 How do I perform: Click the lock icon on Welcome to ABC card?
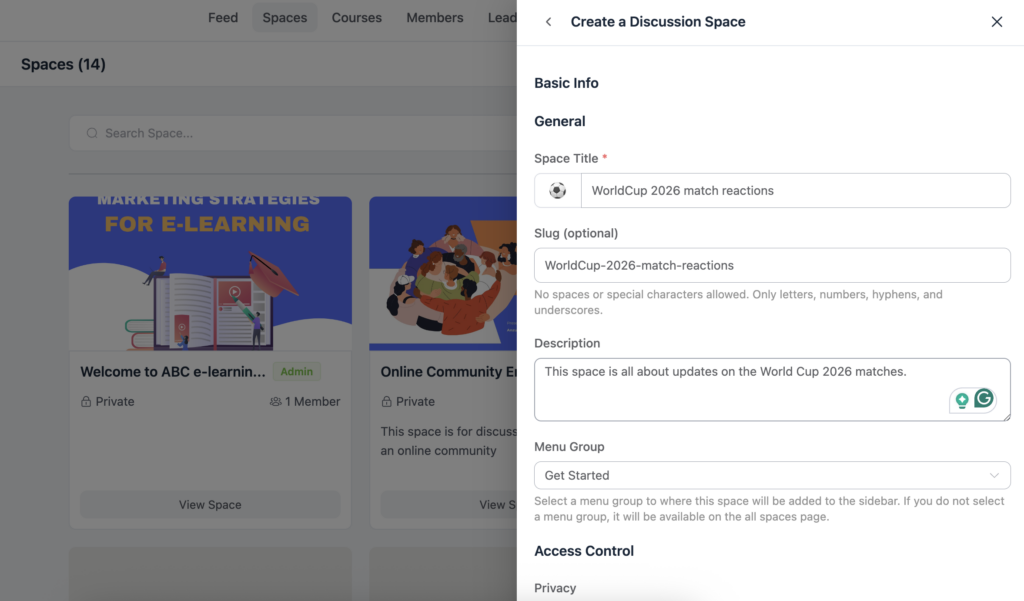[x=86, y=401]
